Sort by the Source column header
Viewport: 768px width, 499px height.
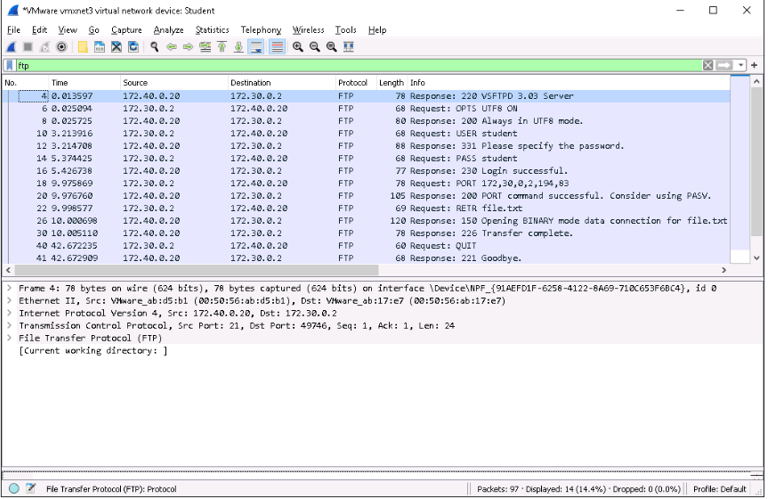click(x=174, y=83)
